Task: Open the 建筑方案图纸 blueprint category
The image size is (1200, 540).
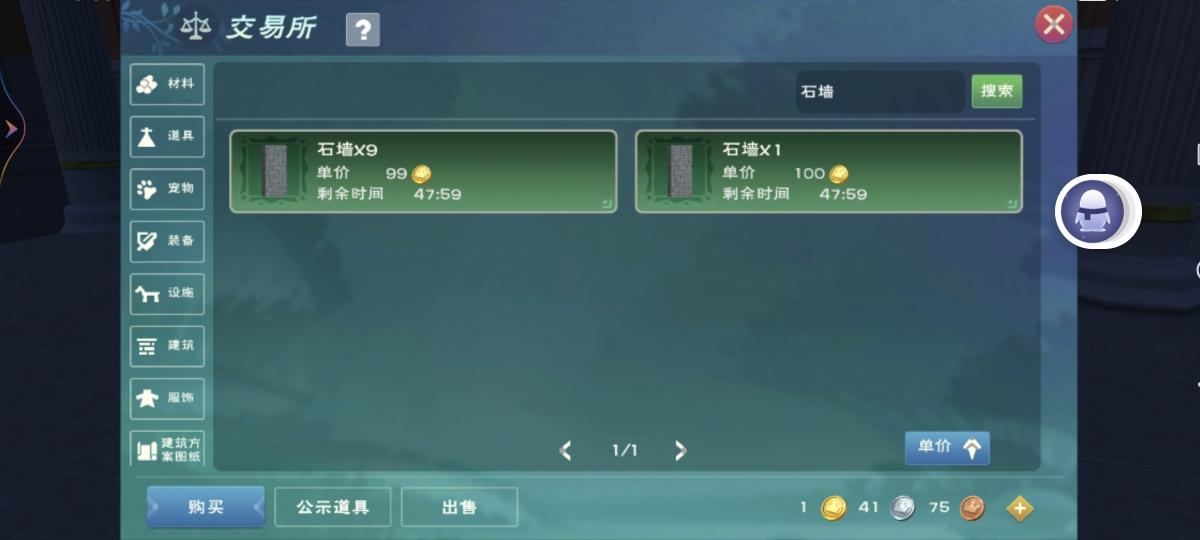Action: pos(167,449)
